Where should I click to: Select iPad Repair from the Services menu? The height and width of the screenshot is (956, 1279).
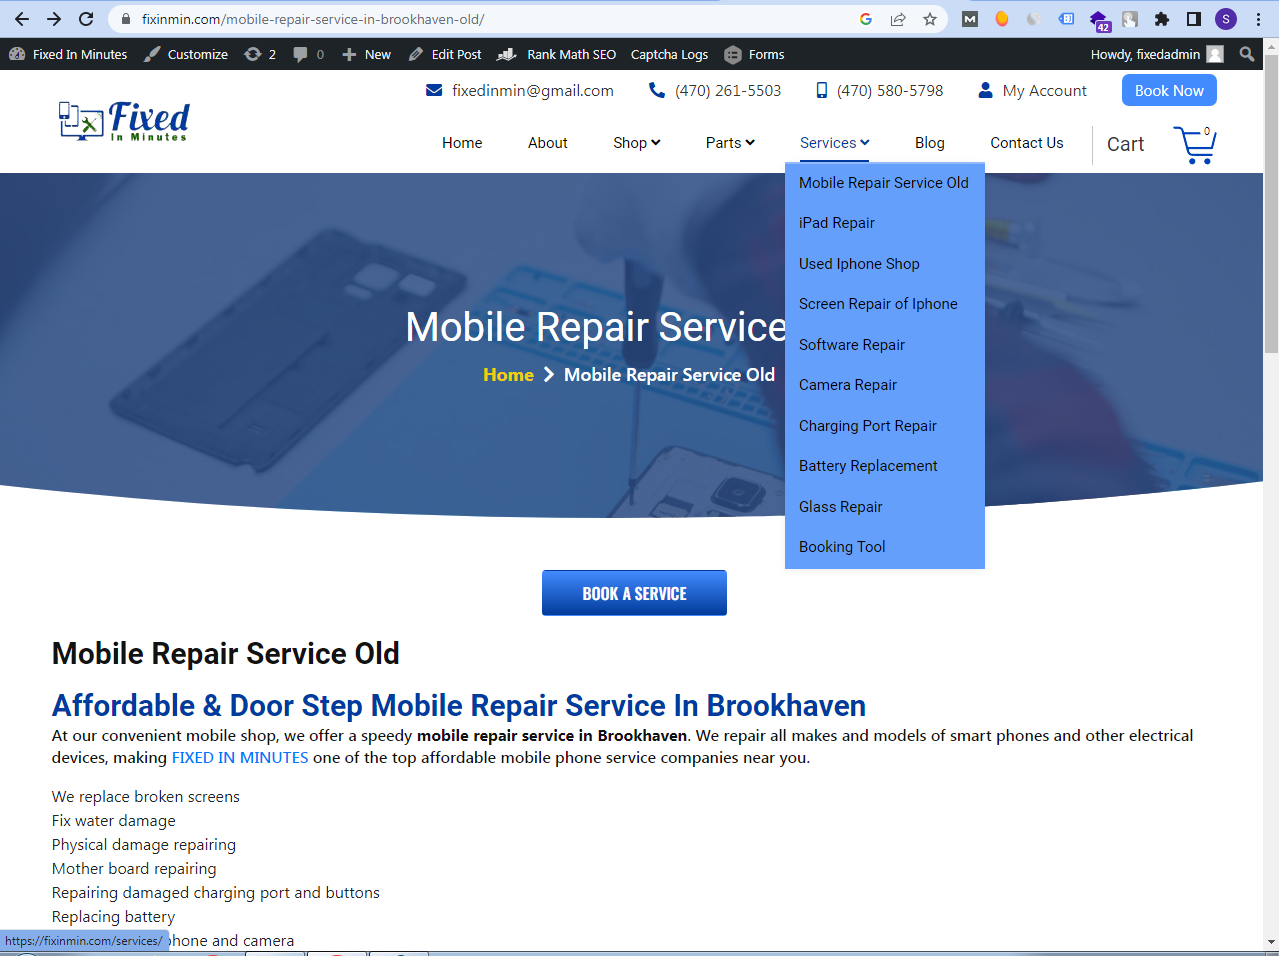836,223
